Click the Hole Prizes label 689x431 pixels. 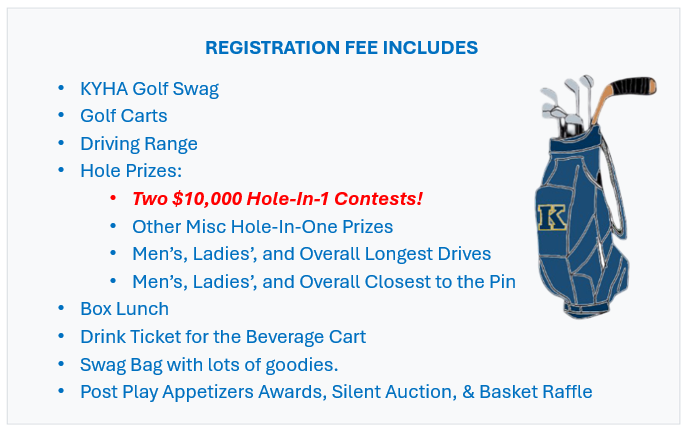tap(131, 171)
